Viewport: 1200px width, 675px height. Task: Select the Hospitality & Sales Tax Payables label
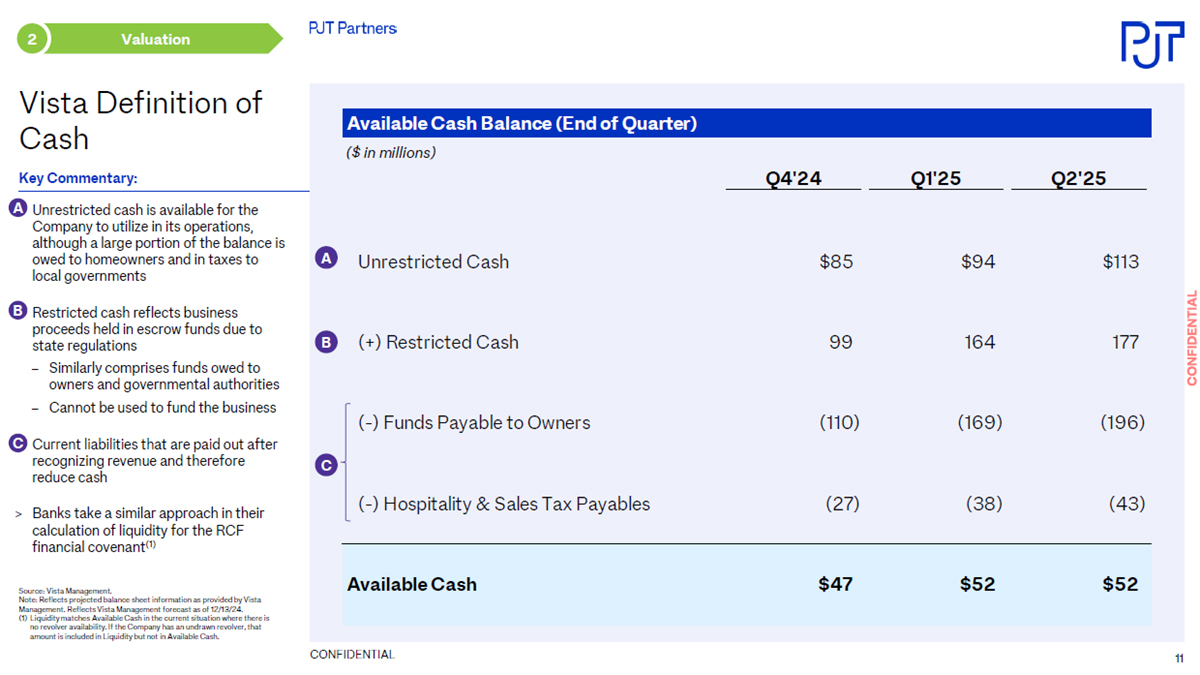[x=504, y=504]
